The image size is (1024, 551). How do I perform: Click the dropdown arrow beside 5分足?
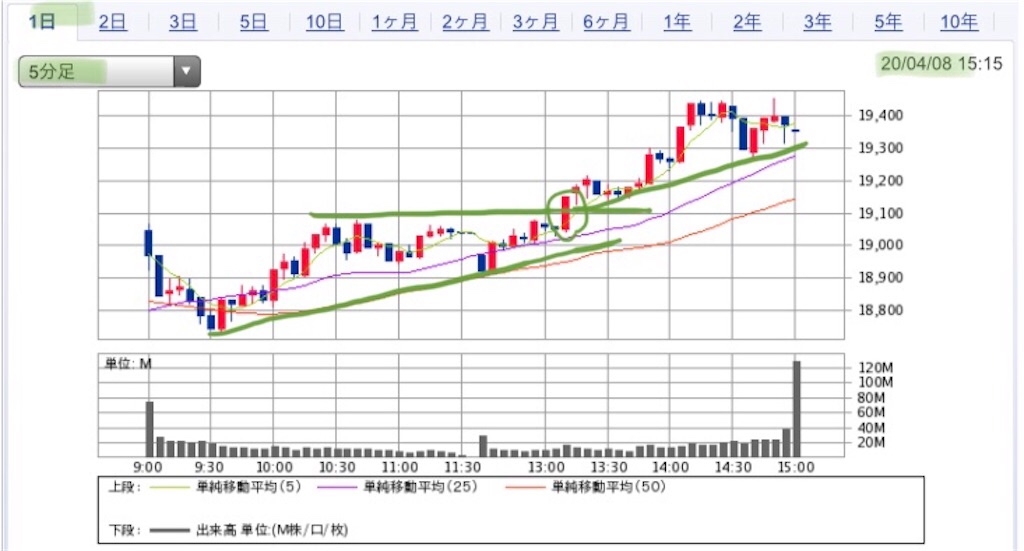tap(187, 71)
